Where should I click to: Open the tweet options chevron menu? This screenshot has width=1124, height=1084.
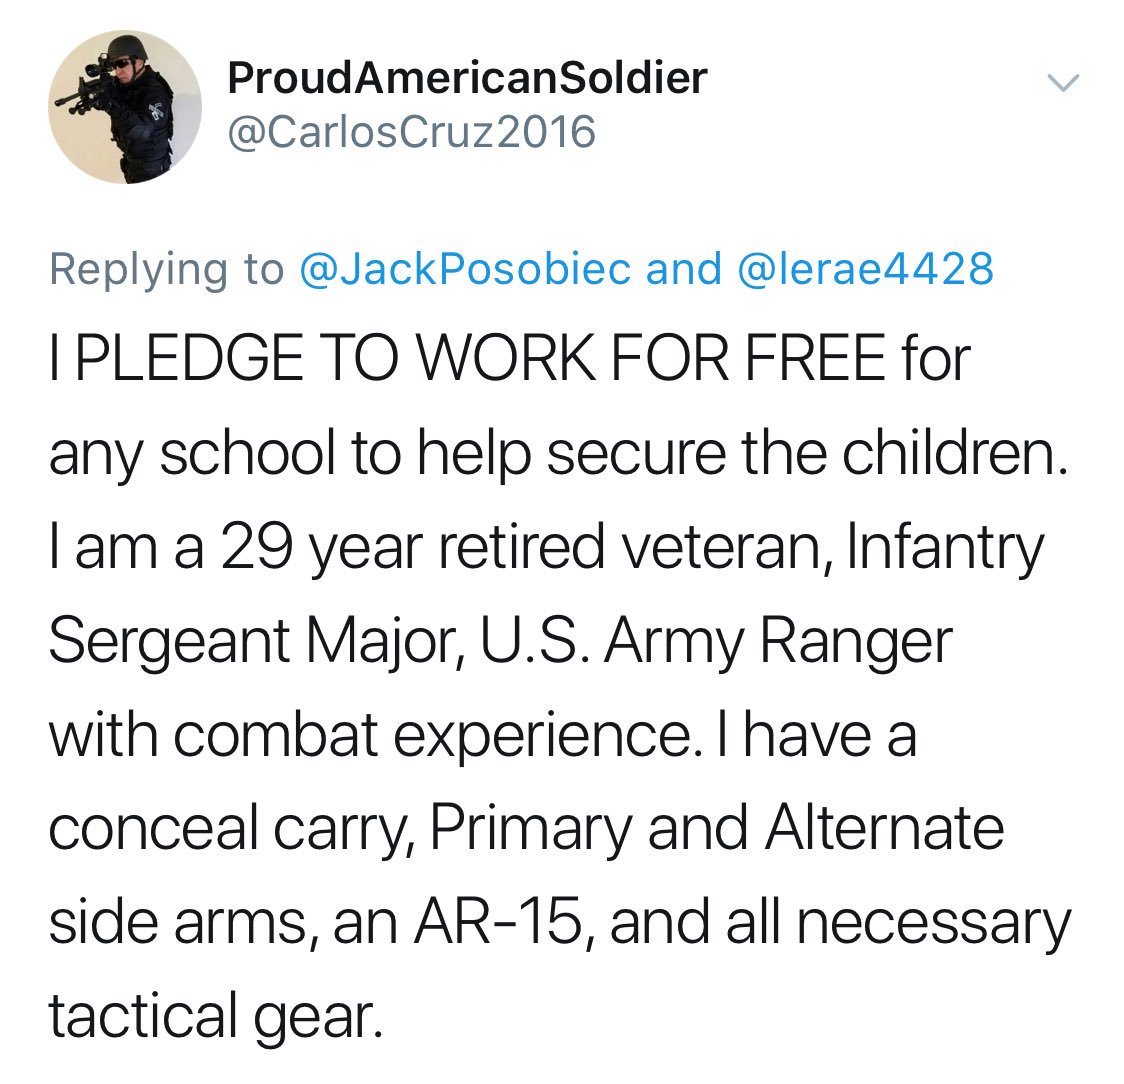(x=1063, y=83)
